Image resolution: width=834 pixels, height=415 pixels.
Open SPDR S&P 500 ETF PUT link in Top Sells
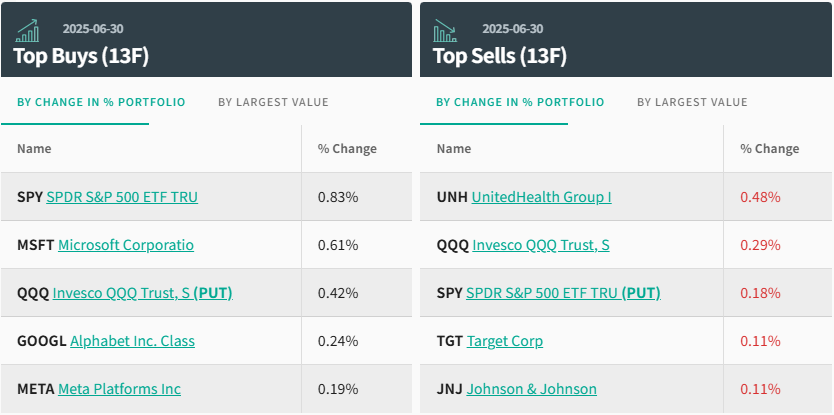pyautogui.click(x=564, y=293)
